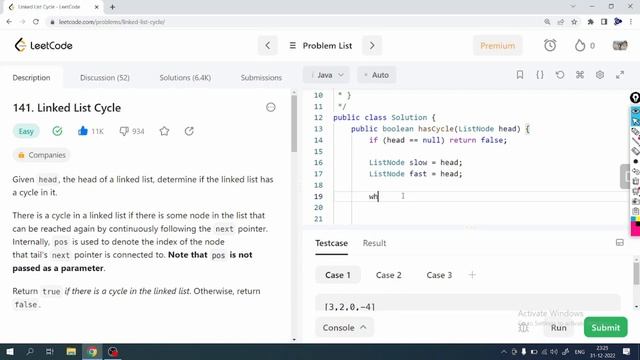This screenshot has width=640, height=360.
Task: Bookmark this page star in address bar
Action: (x=574, y=22)
